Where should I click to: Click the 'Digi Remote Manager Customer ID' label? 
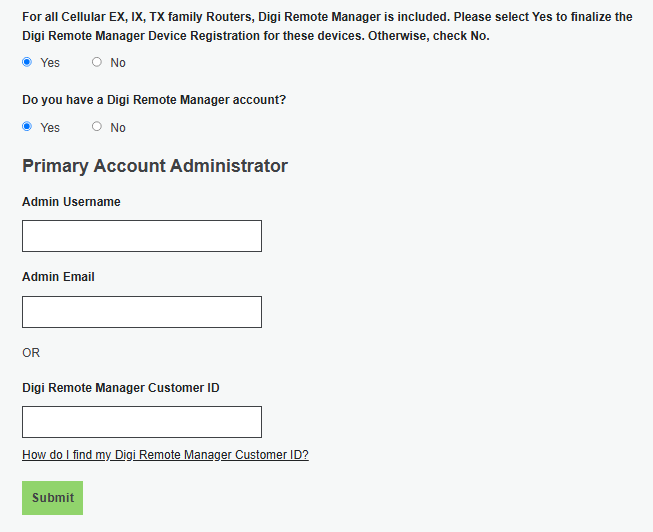coord(121,388)
